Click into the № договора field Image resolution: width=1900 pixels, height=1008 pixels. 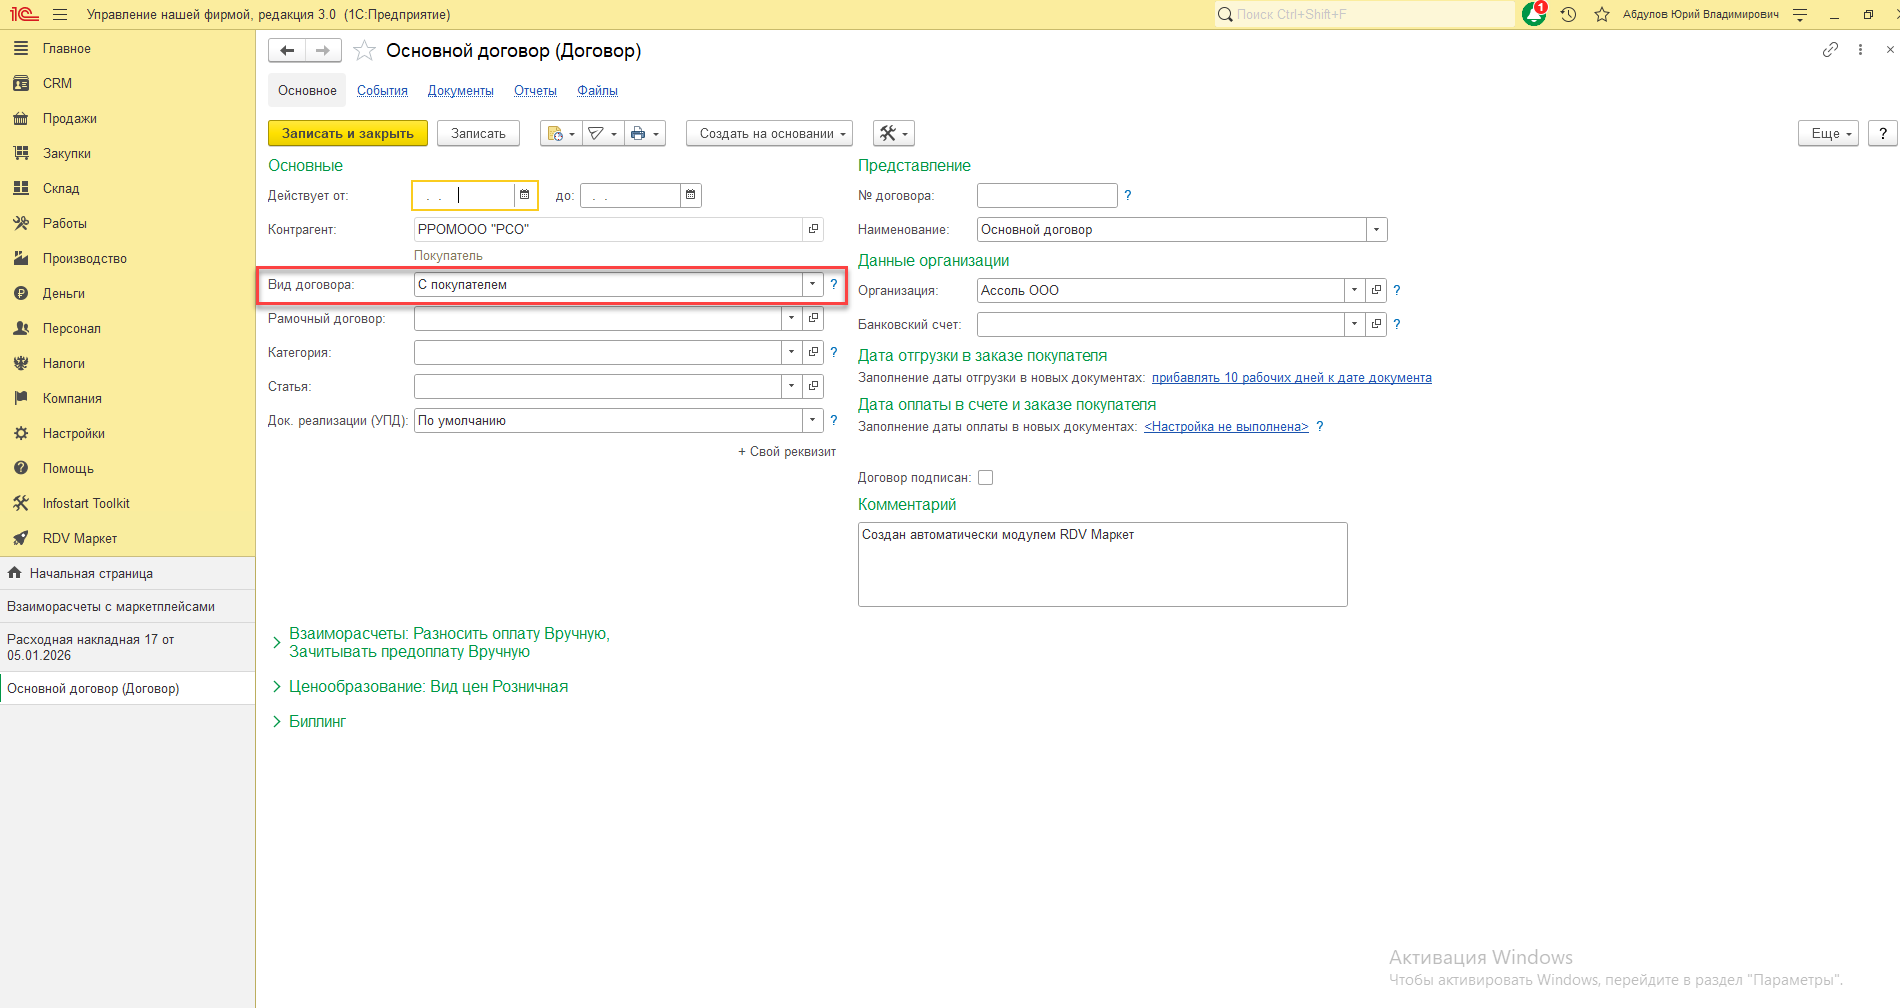tap(1046, 196)
